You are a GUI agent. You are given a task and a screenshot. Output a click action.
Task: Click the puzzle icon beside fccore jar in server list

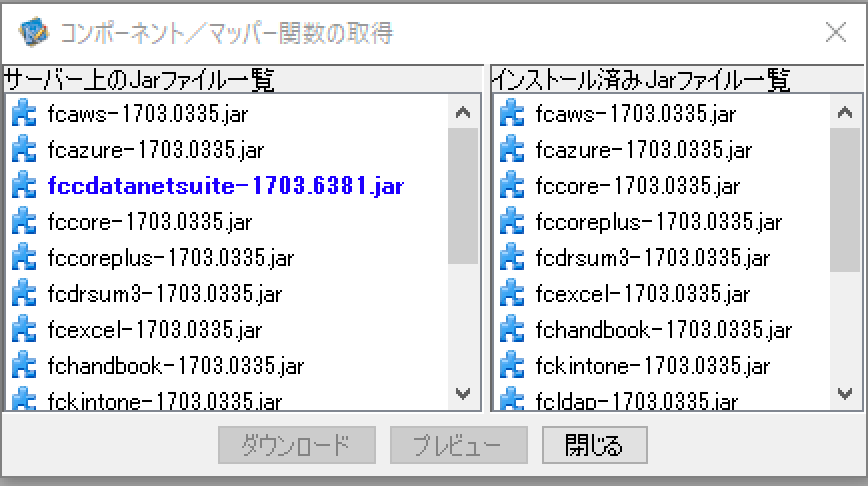[24, 221]
